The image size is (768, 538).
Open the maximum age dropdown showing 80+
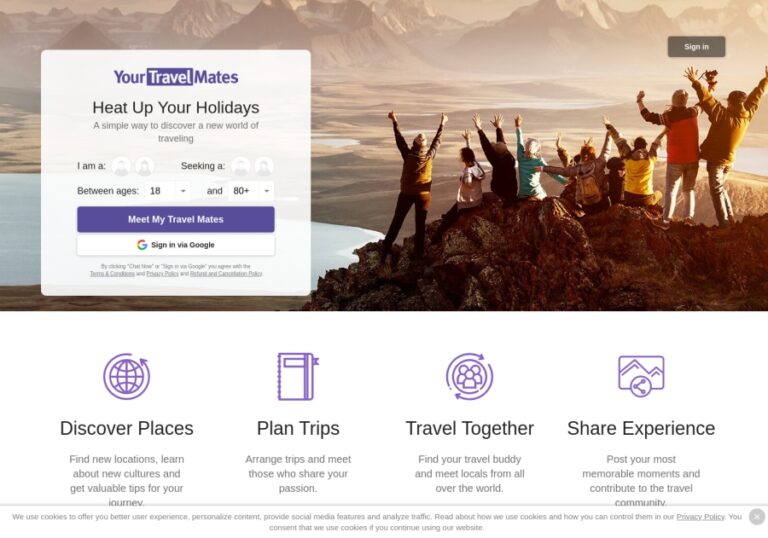click(251, 191)
